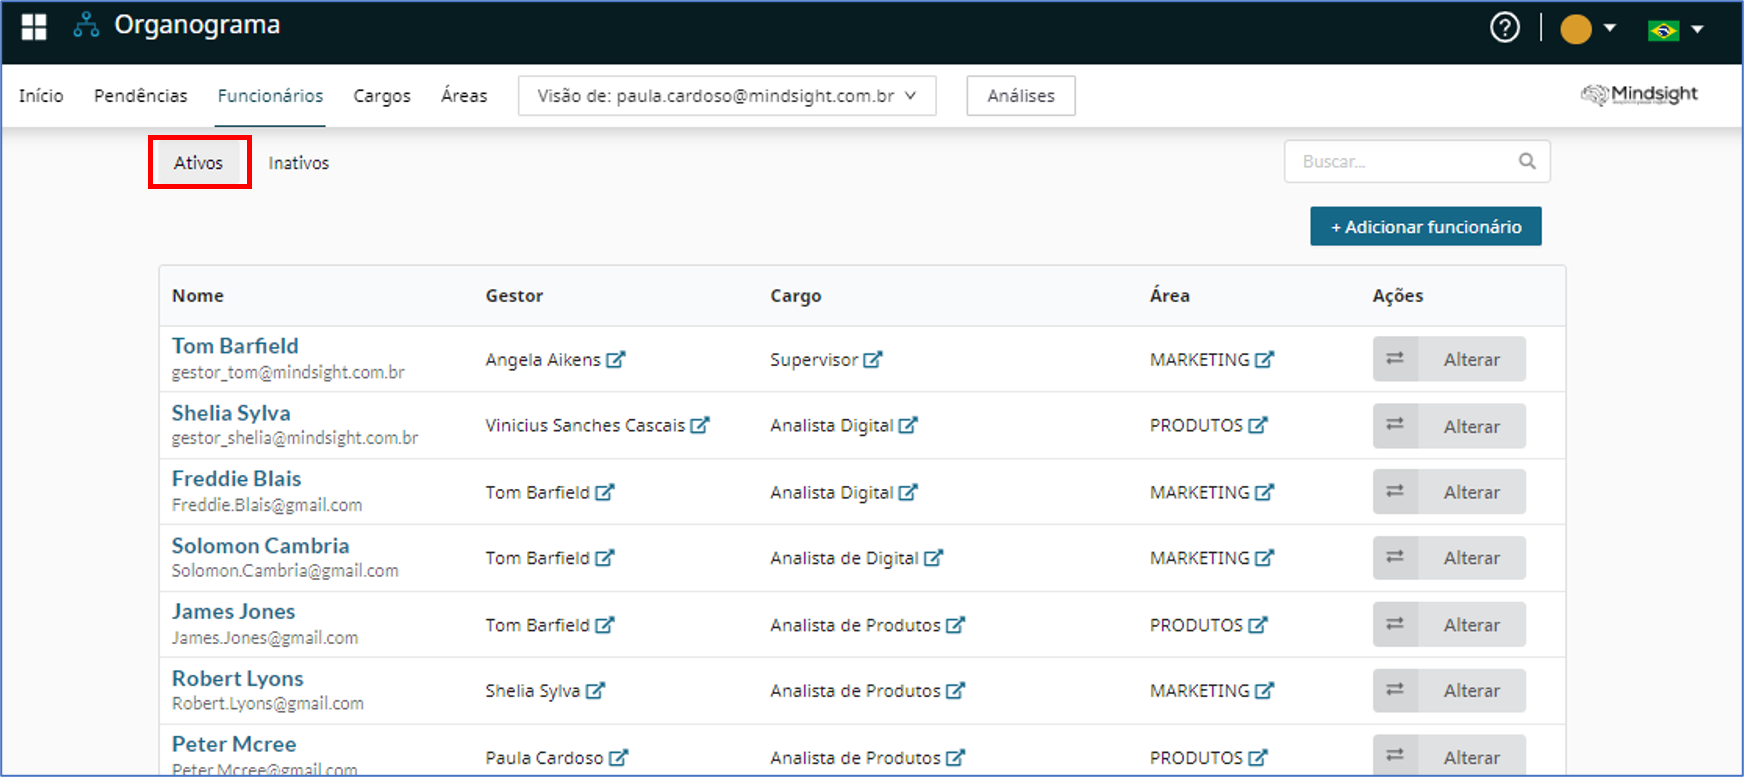
Task: Open Tom Barfield gestor link icon in Freddie Blais row
Action: click(x=605, y=492)
